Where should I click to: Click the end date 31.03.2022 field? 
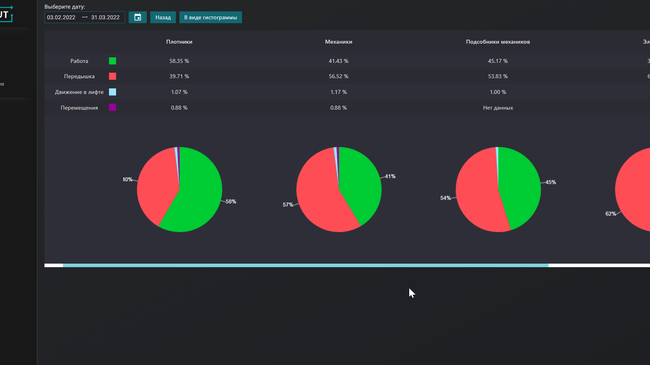[x=105, y=17]
